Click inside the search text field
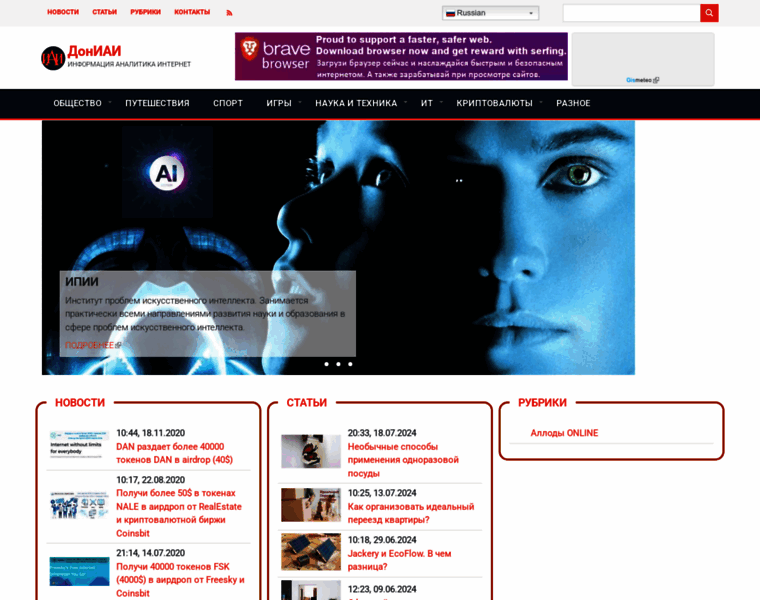 coord(632,13)
